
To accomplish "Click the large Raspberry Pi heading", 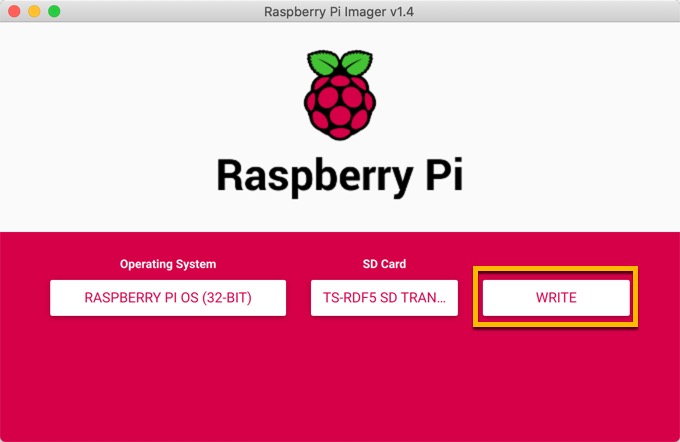I will click(x=340, y=176).
